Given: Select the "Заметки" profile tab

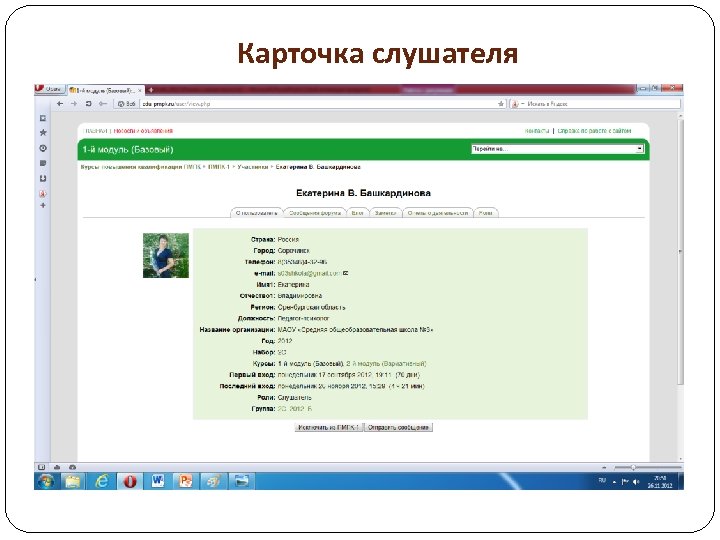Looking at the screenshot, I should pyautogui.click(x=385, y=213).
